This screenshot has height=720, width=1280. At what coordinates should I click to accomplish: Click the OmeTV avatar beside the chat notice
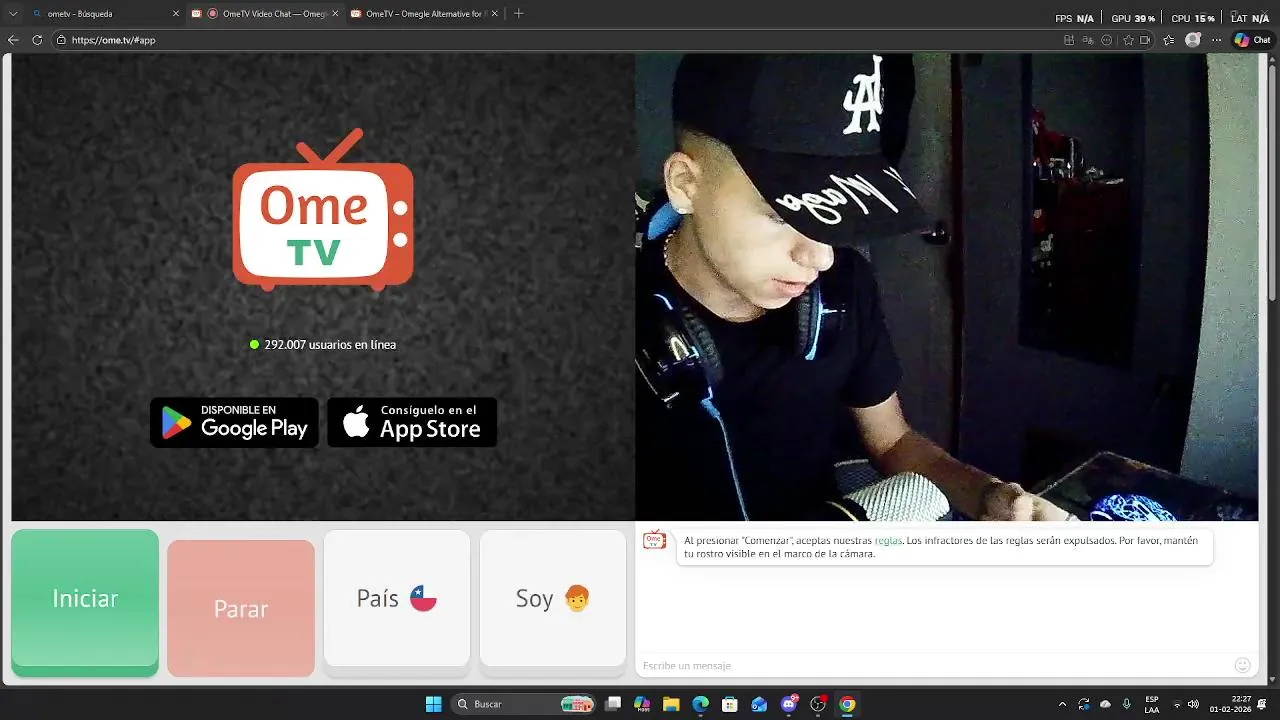point(654,540)
